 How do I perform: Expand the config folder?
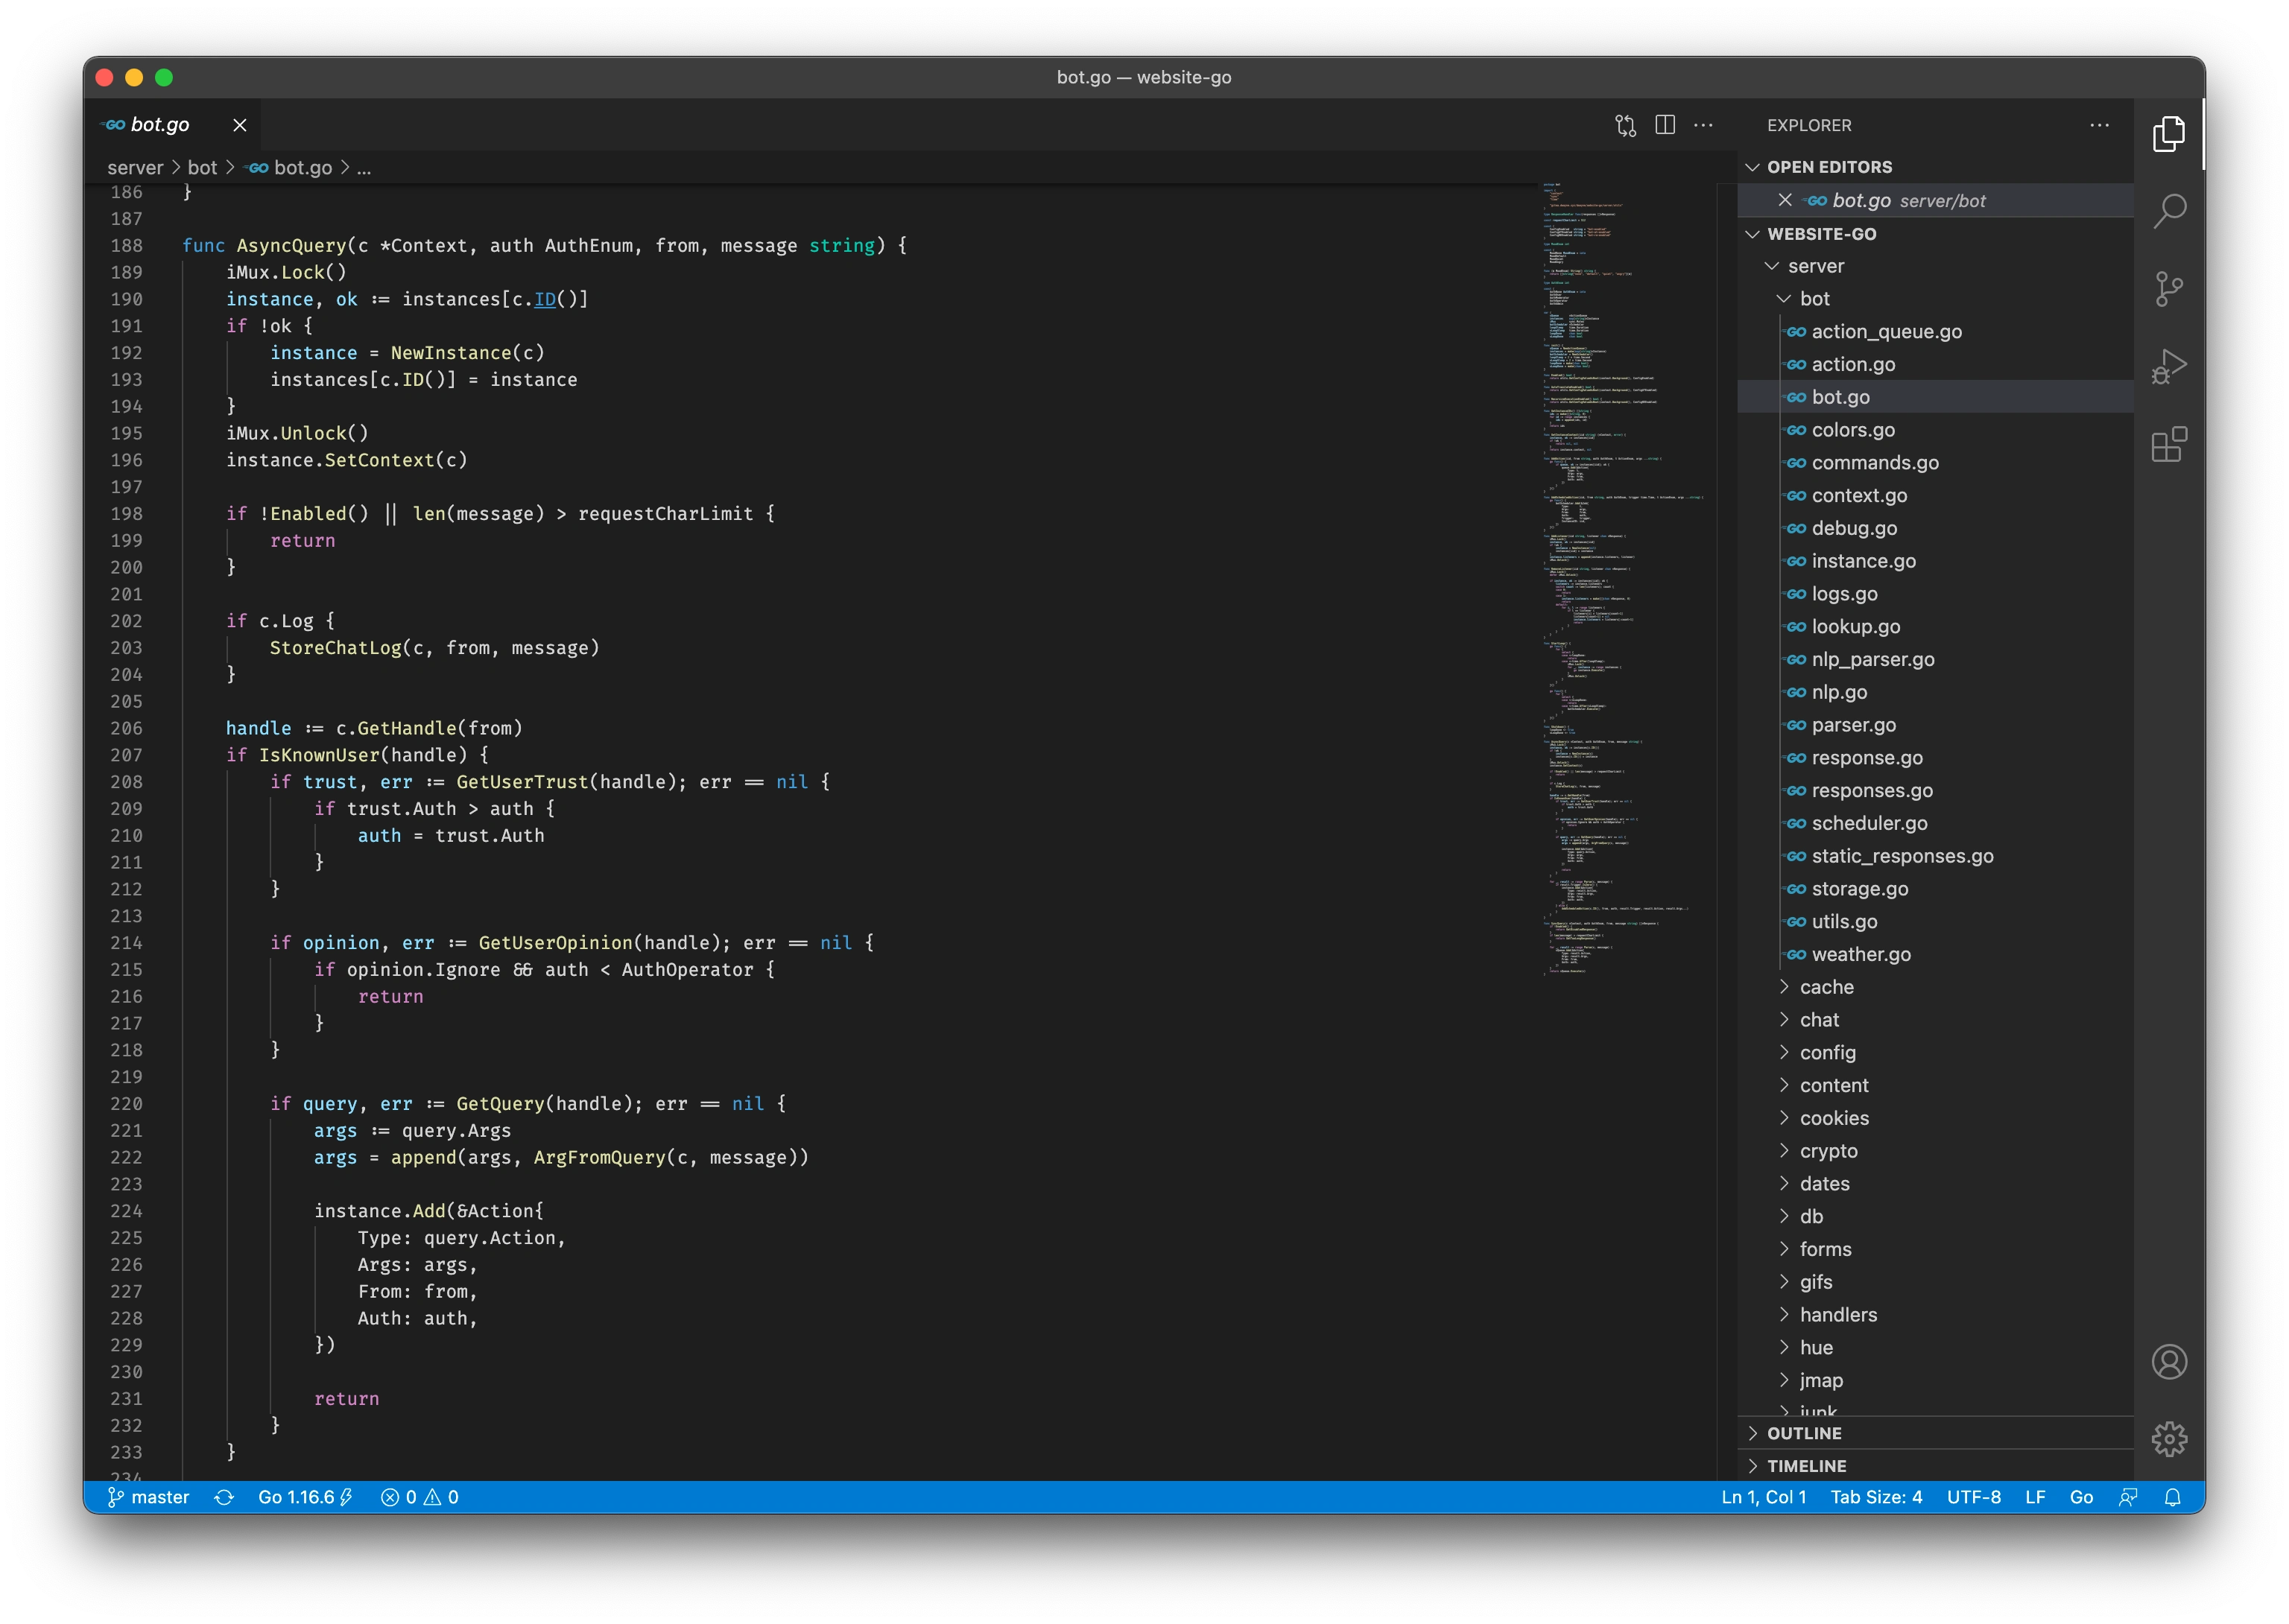click(x=1935, y=1053)
